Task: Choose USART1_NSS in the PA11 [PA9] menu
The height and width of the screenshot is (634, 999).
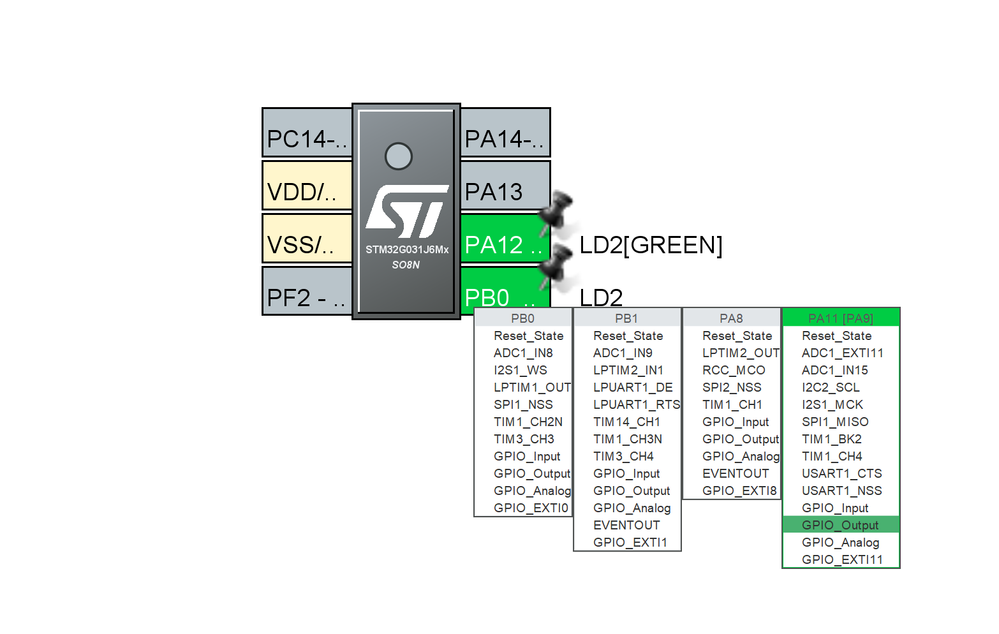Action: click(x=841, y=491)
